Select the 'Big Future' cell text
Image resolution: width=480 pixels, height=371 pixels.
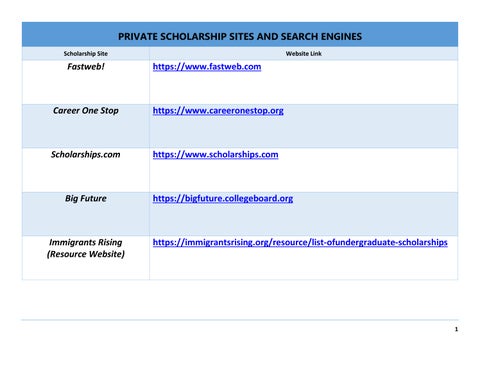[86, 199]
